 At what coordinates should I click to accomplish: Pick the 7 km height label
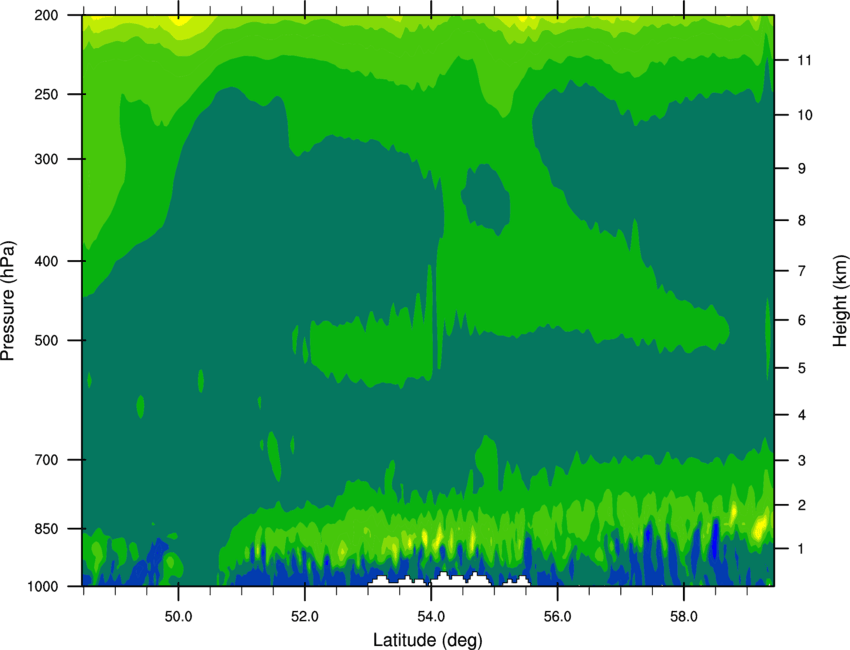pos(802,271)
